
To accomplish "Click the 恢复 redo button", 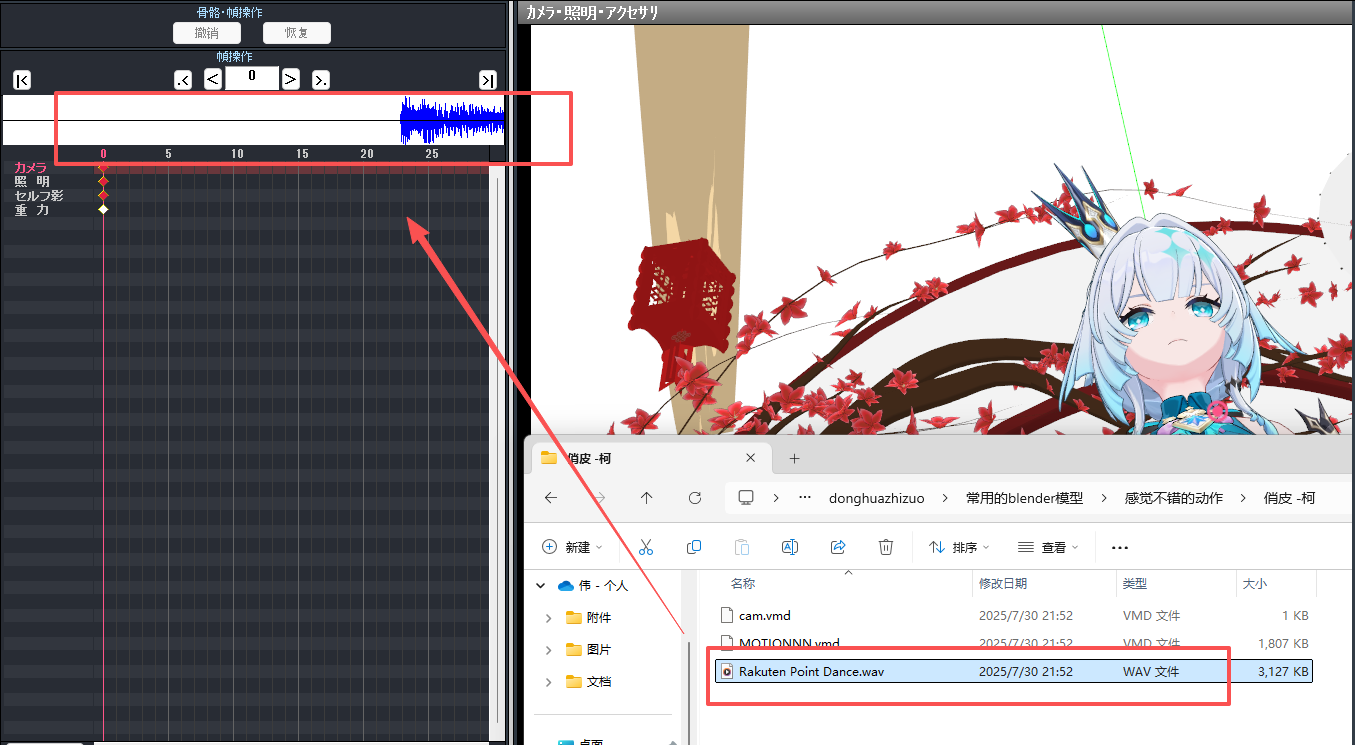I will point(296,33).
